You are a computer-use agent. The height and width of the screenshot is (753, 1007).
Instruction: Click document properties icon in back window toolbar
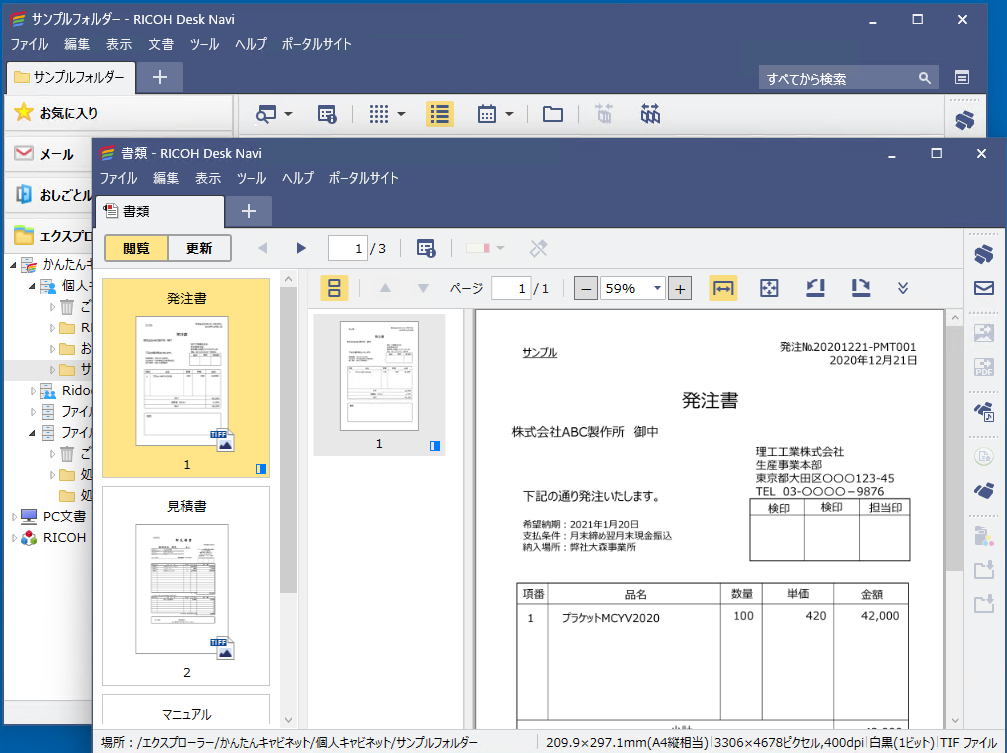(327, 114)
